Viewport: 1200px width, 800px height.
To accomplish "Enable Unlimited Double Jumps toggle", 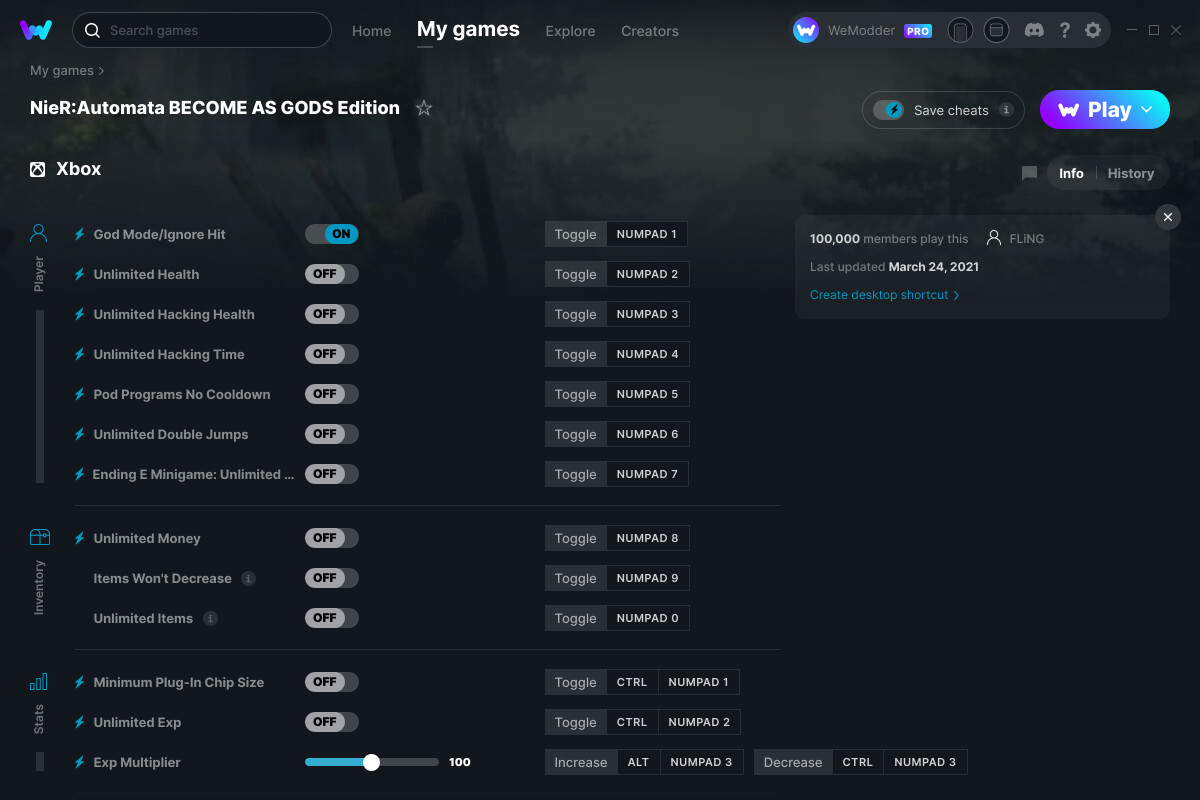I will point(332,434).
